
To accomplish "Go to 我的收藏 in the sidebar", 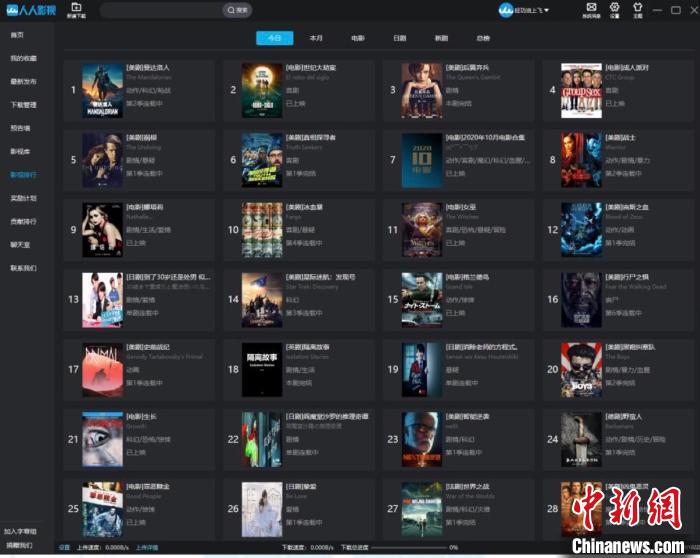I will coord(23,58).
